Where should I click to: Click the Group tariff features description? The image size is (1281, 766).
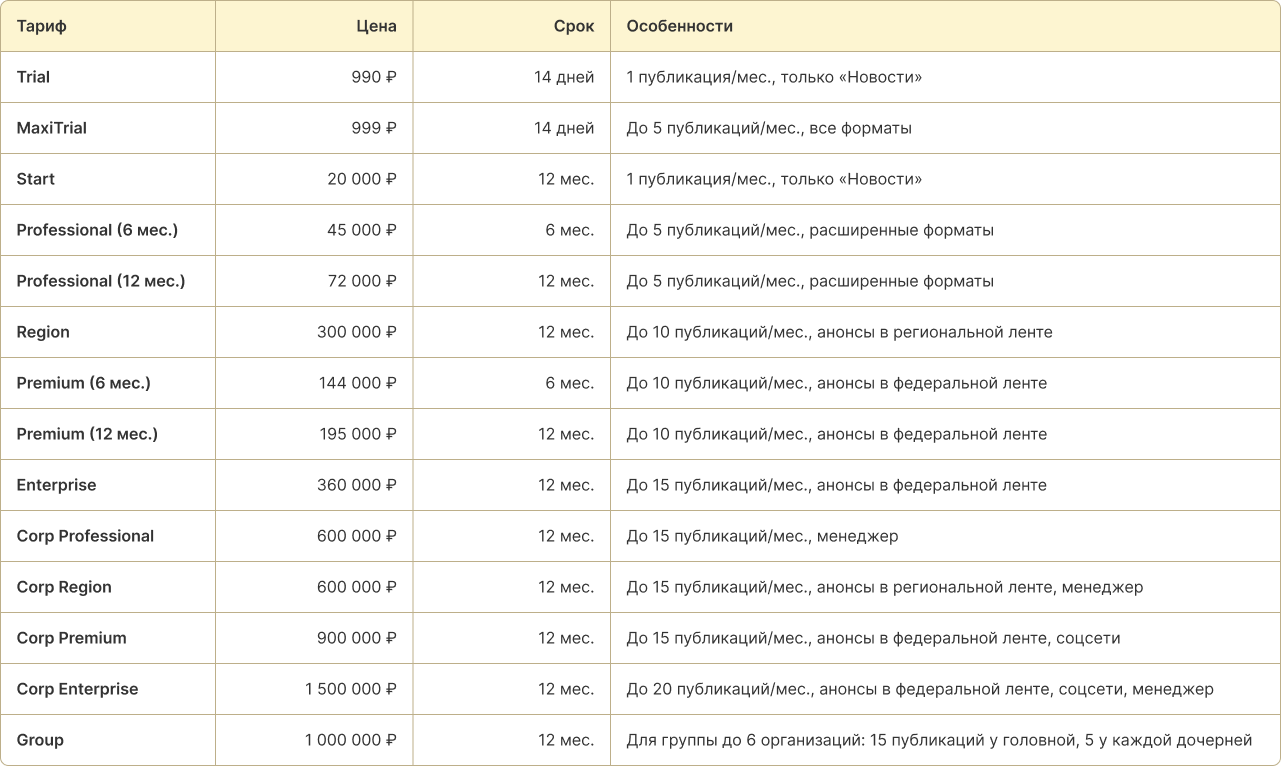pyautogui.click(x=938, y=740)
